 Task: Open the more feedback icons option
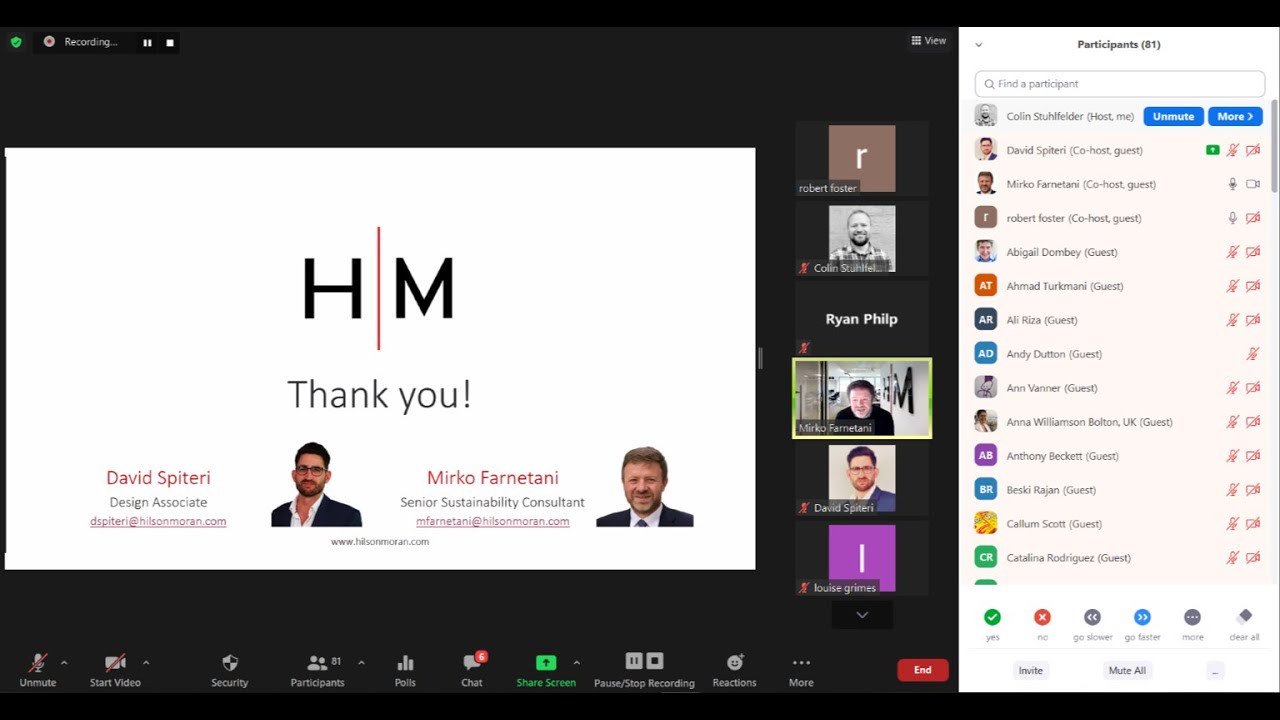(x=1192, y=617)
